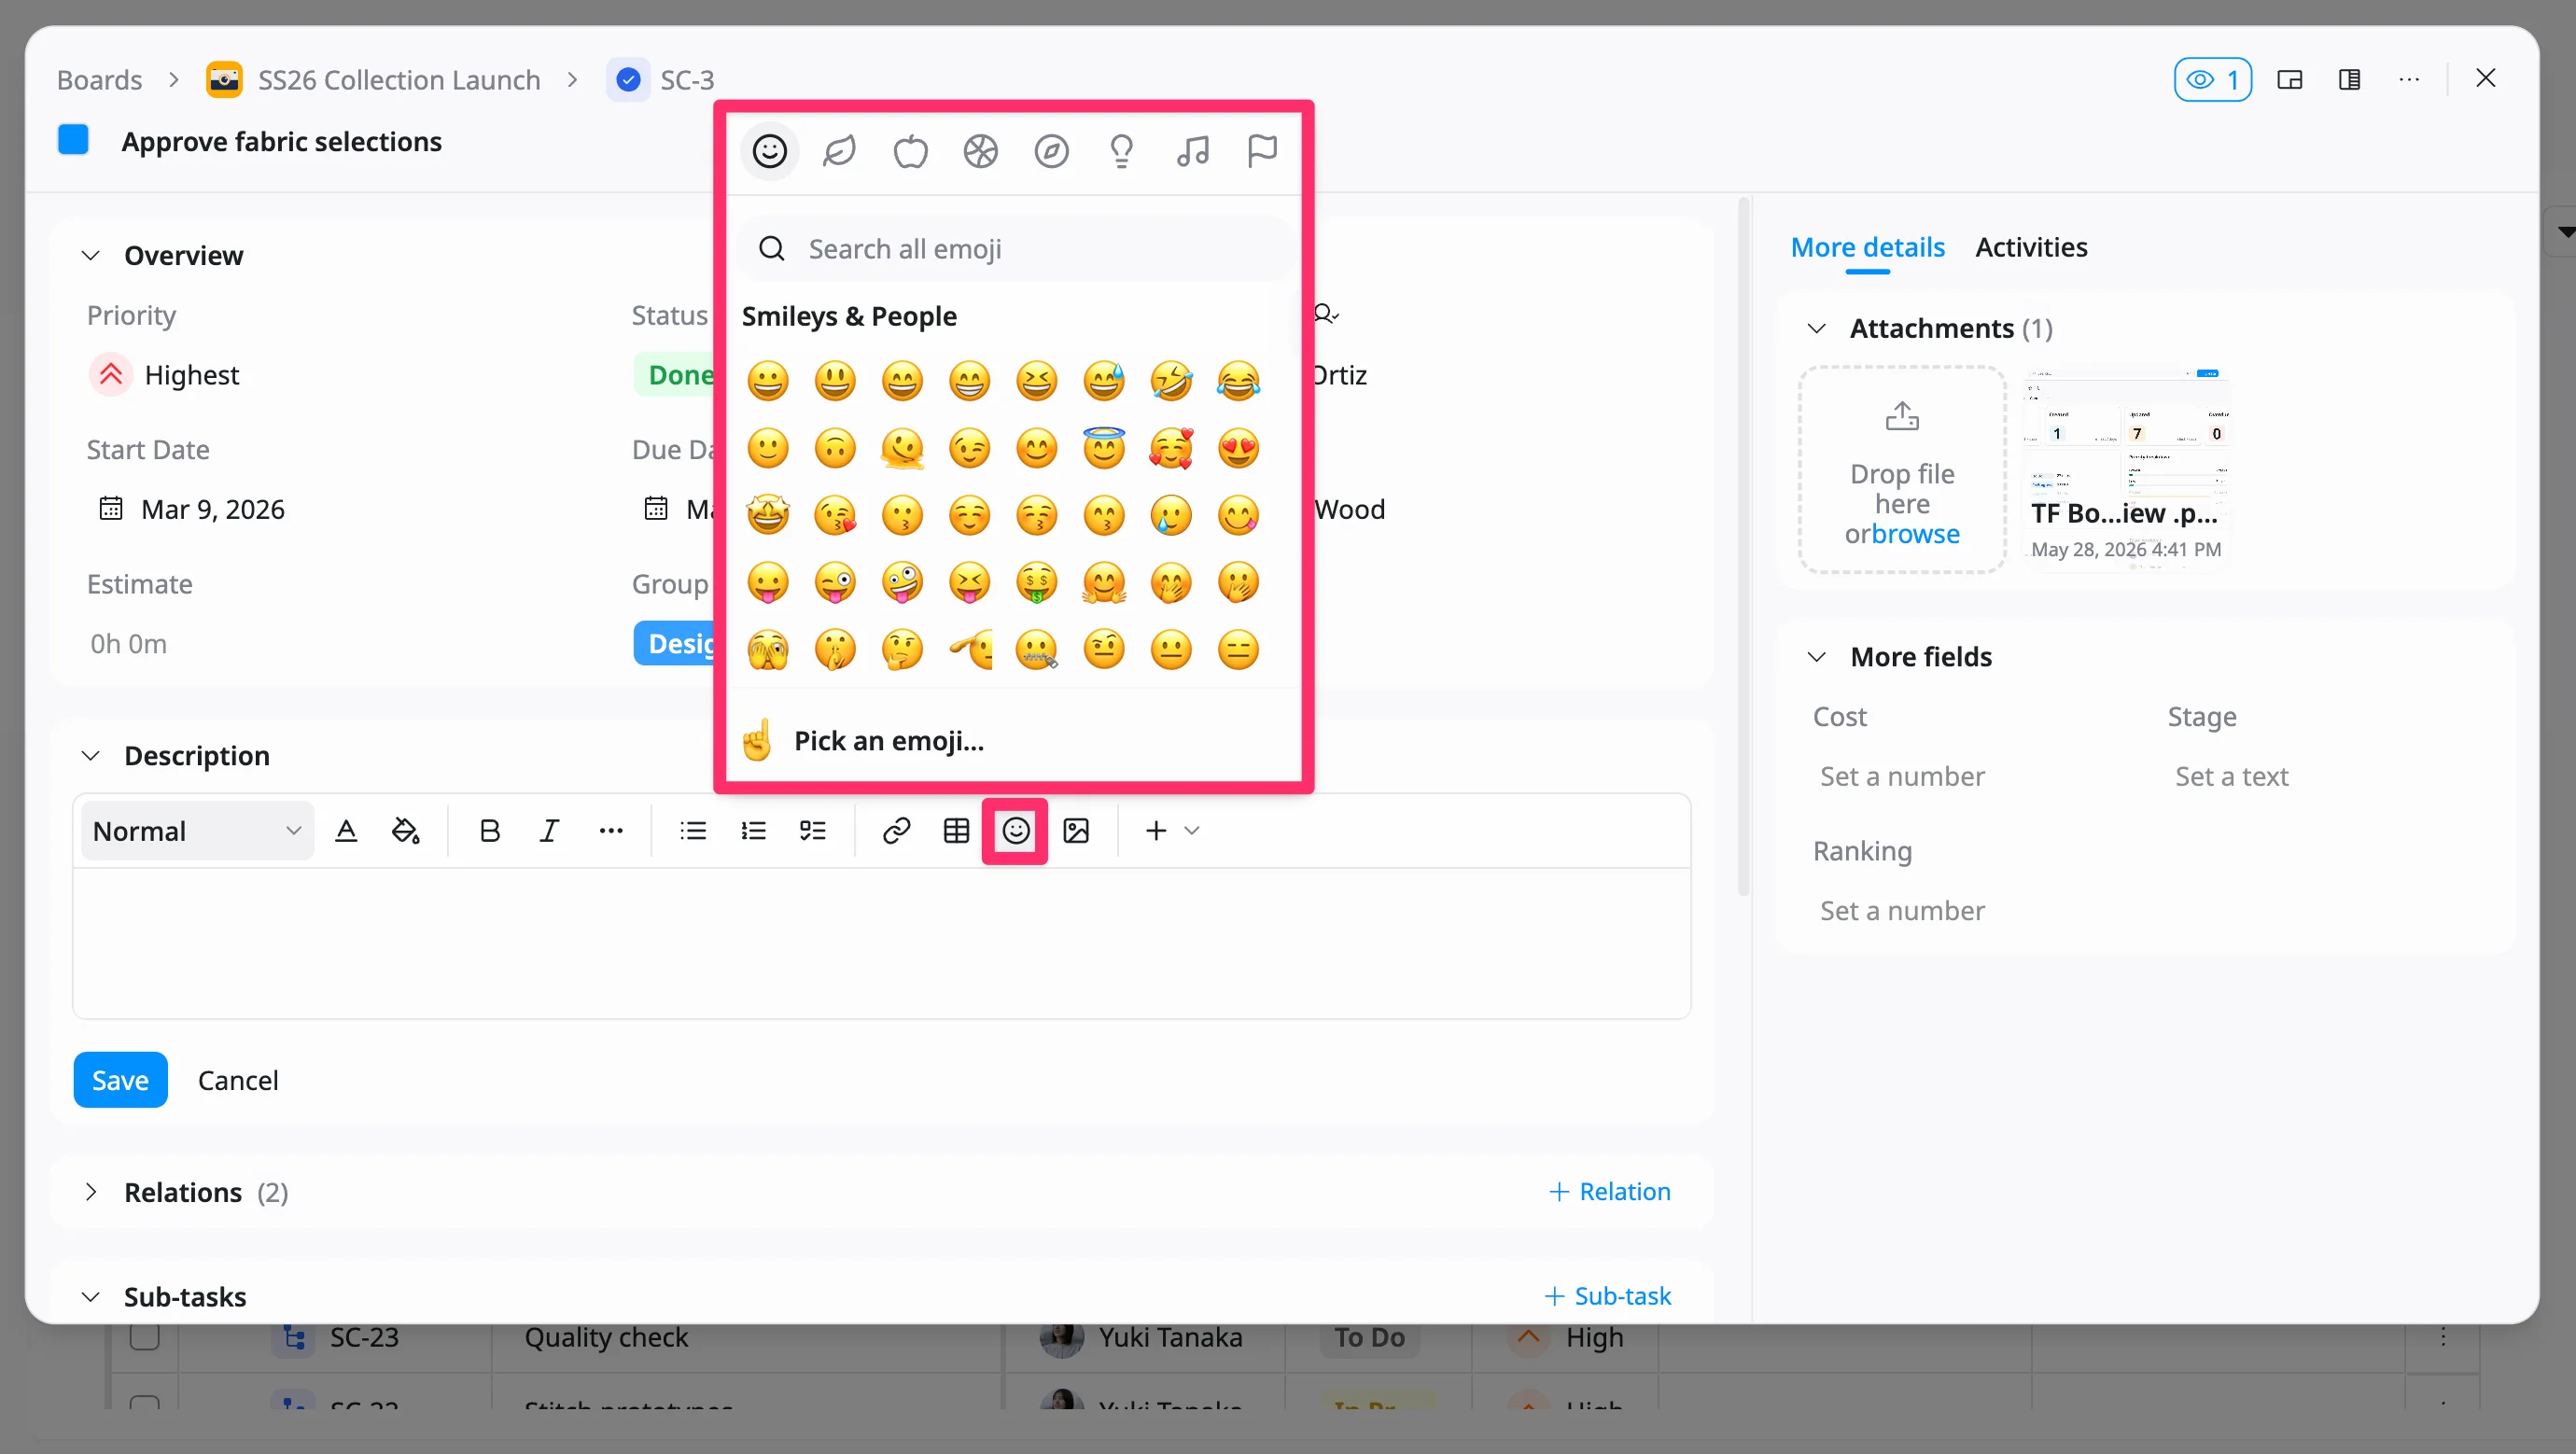
Task: Open SS26 Collection Launch breadcrumb
Action: (x=398, y=80)
